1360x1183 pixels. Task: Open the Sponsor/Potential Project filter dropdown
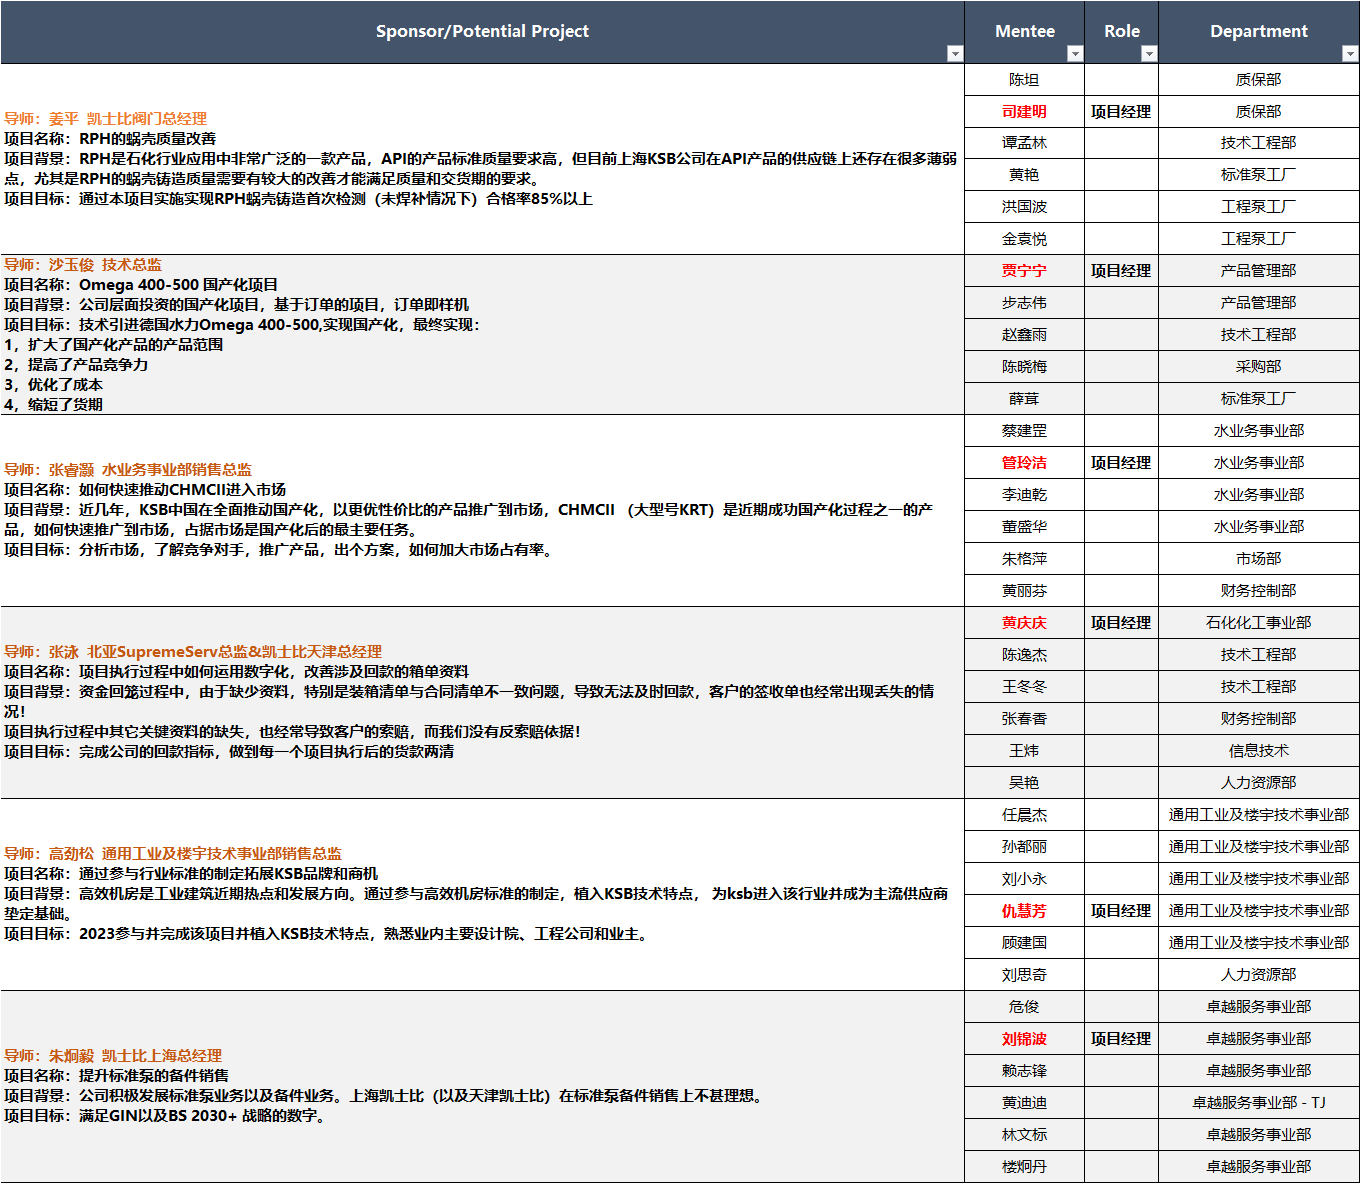[x=955, y=54]
